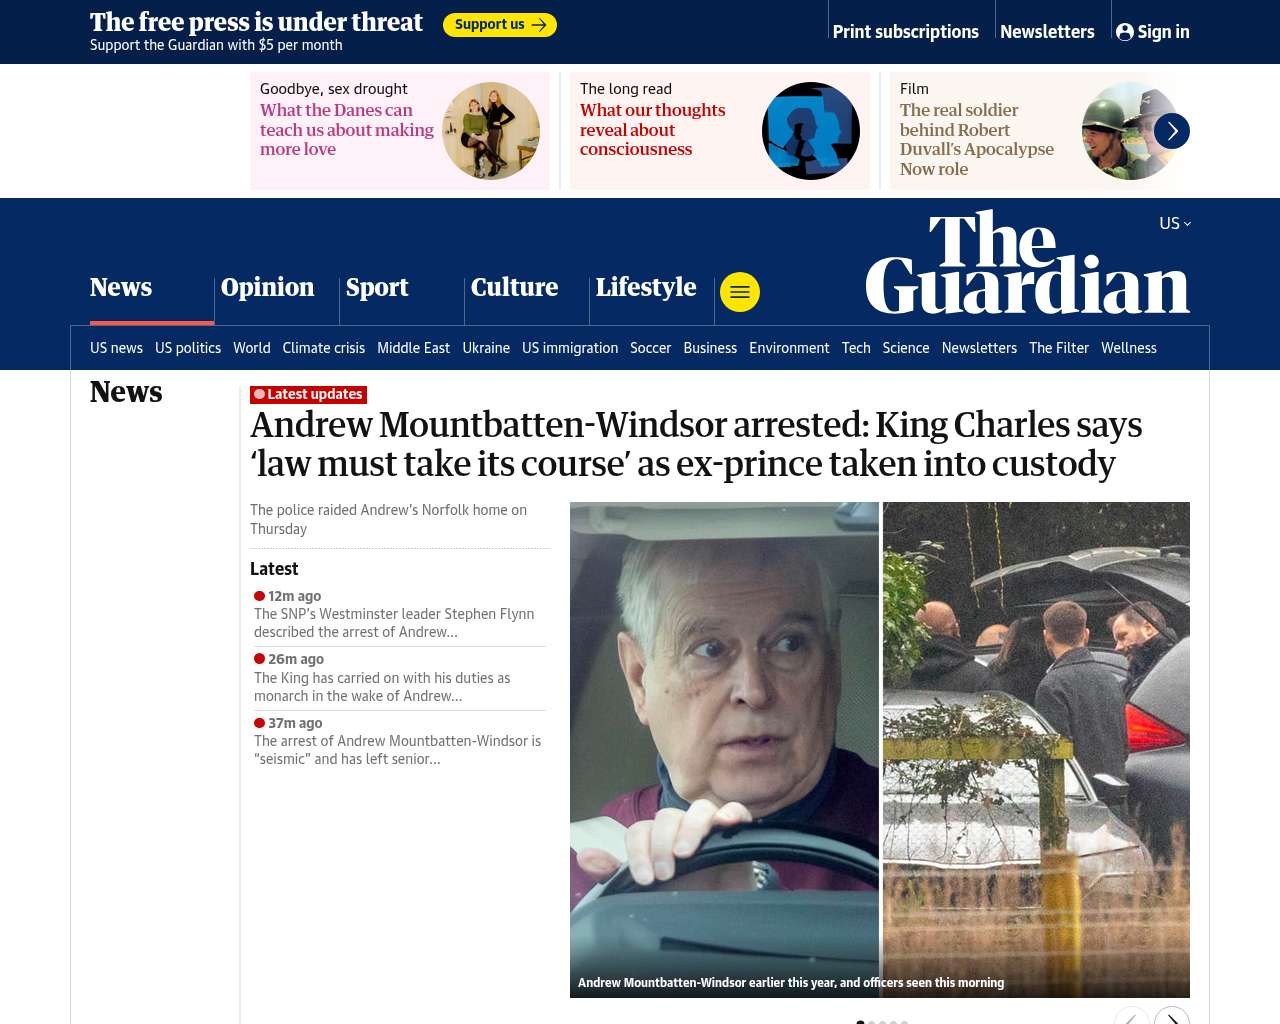Go to the Lifestyle section
1280x1024 pixels.
[646, 287]
